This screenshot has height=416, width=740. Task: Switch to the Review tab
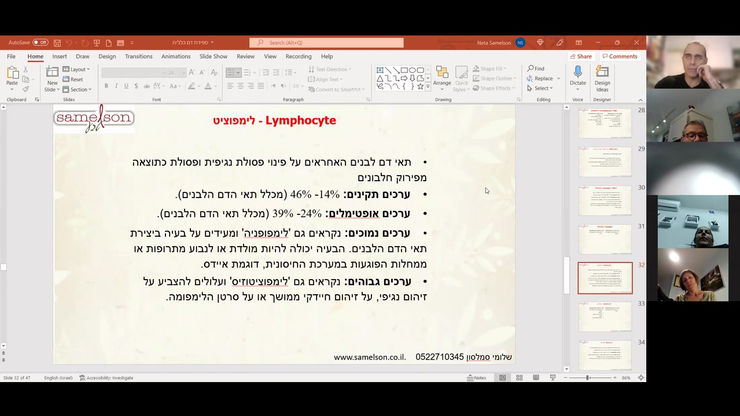[245, 56]
